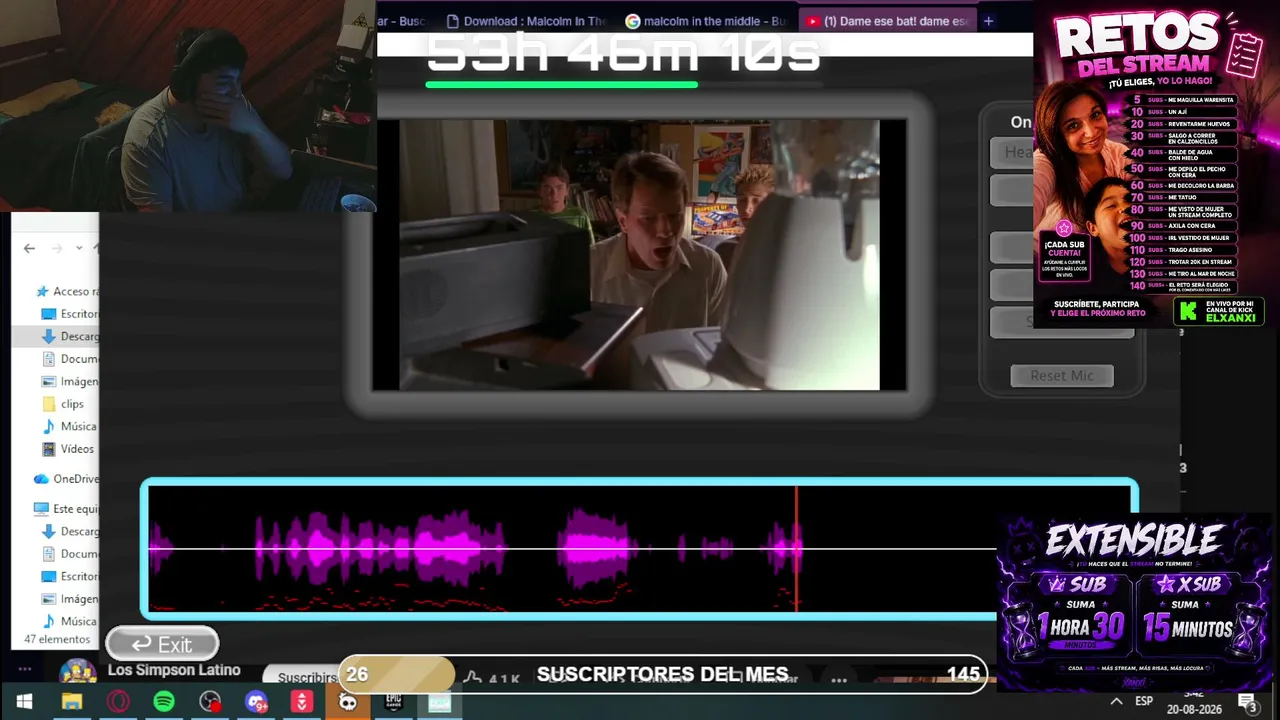Open Escritorio under Este equipo
Image resolution: width=1280 pixels, height=720 pixels.
(x=69, y=576)
